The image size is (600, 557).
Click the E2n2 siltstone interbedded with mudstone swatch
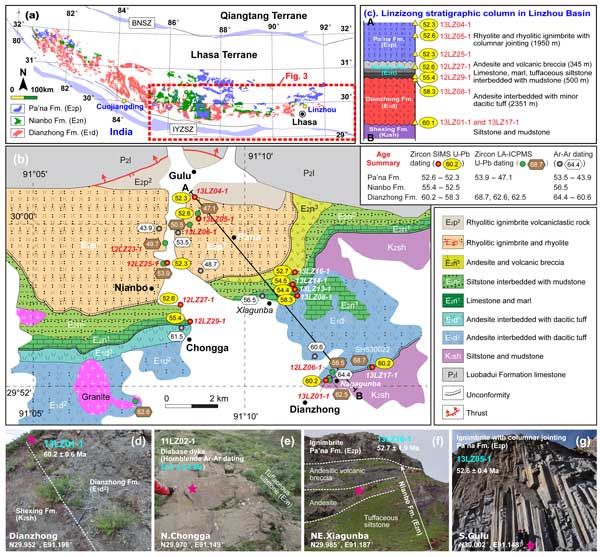452,282
